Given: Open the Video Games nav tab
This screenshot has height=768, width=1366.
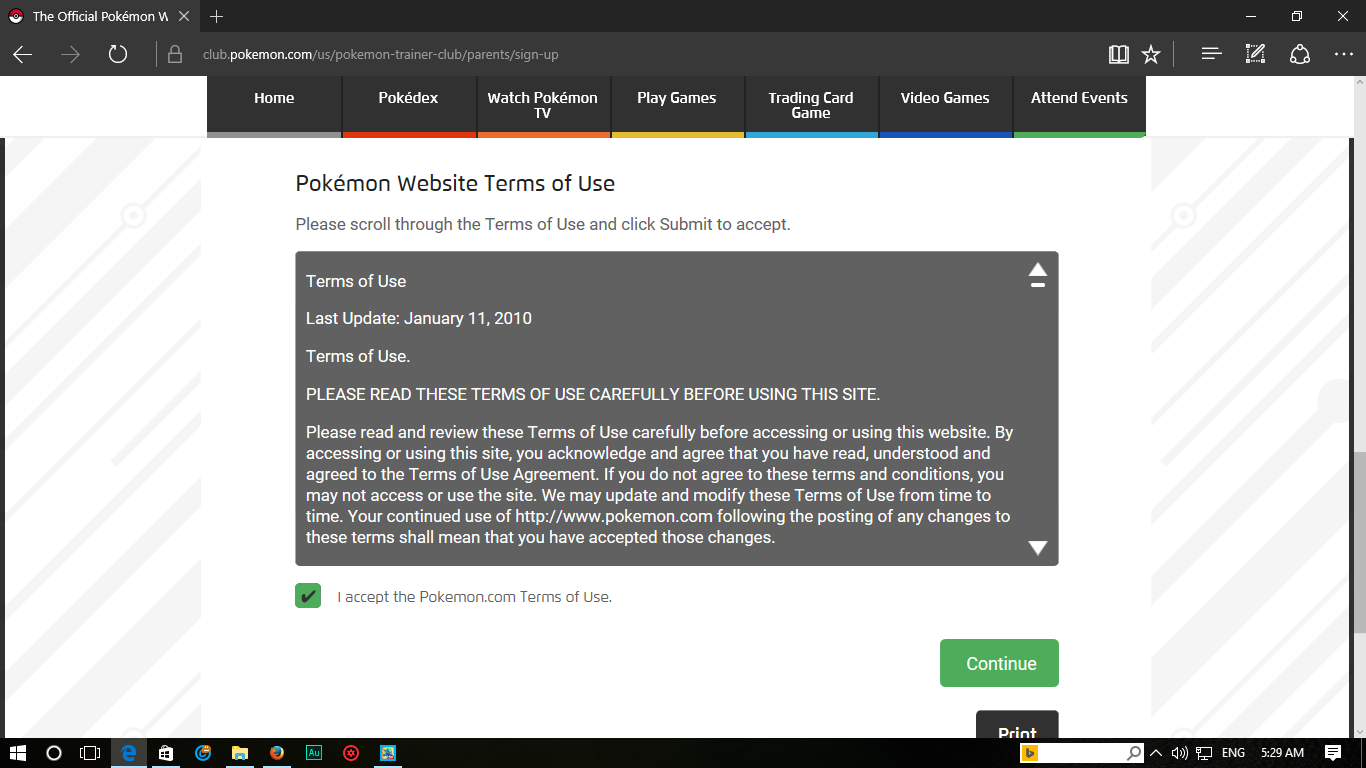Looking at the screenshot, I should point(945,105).
